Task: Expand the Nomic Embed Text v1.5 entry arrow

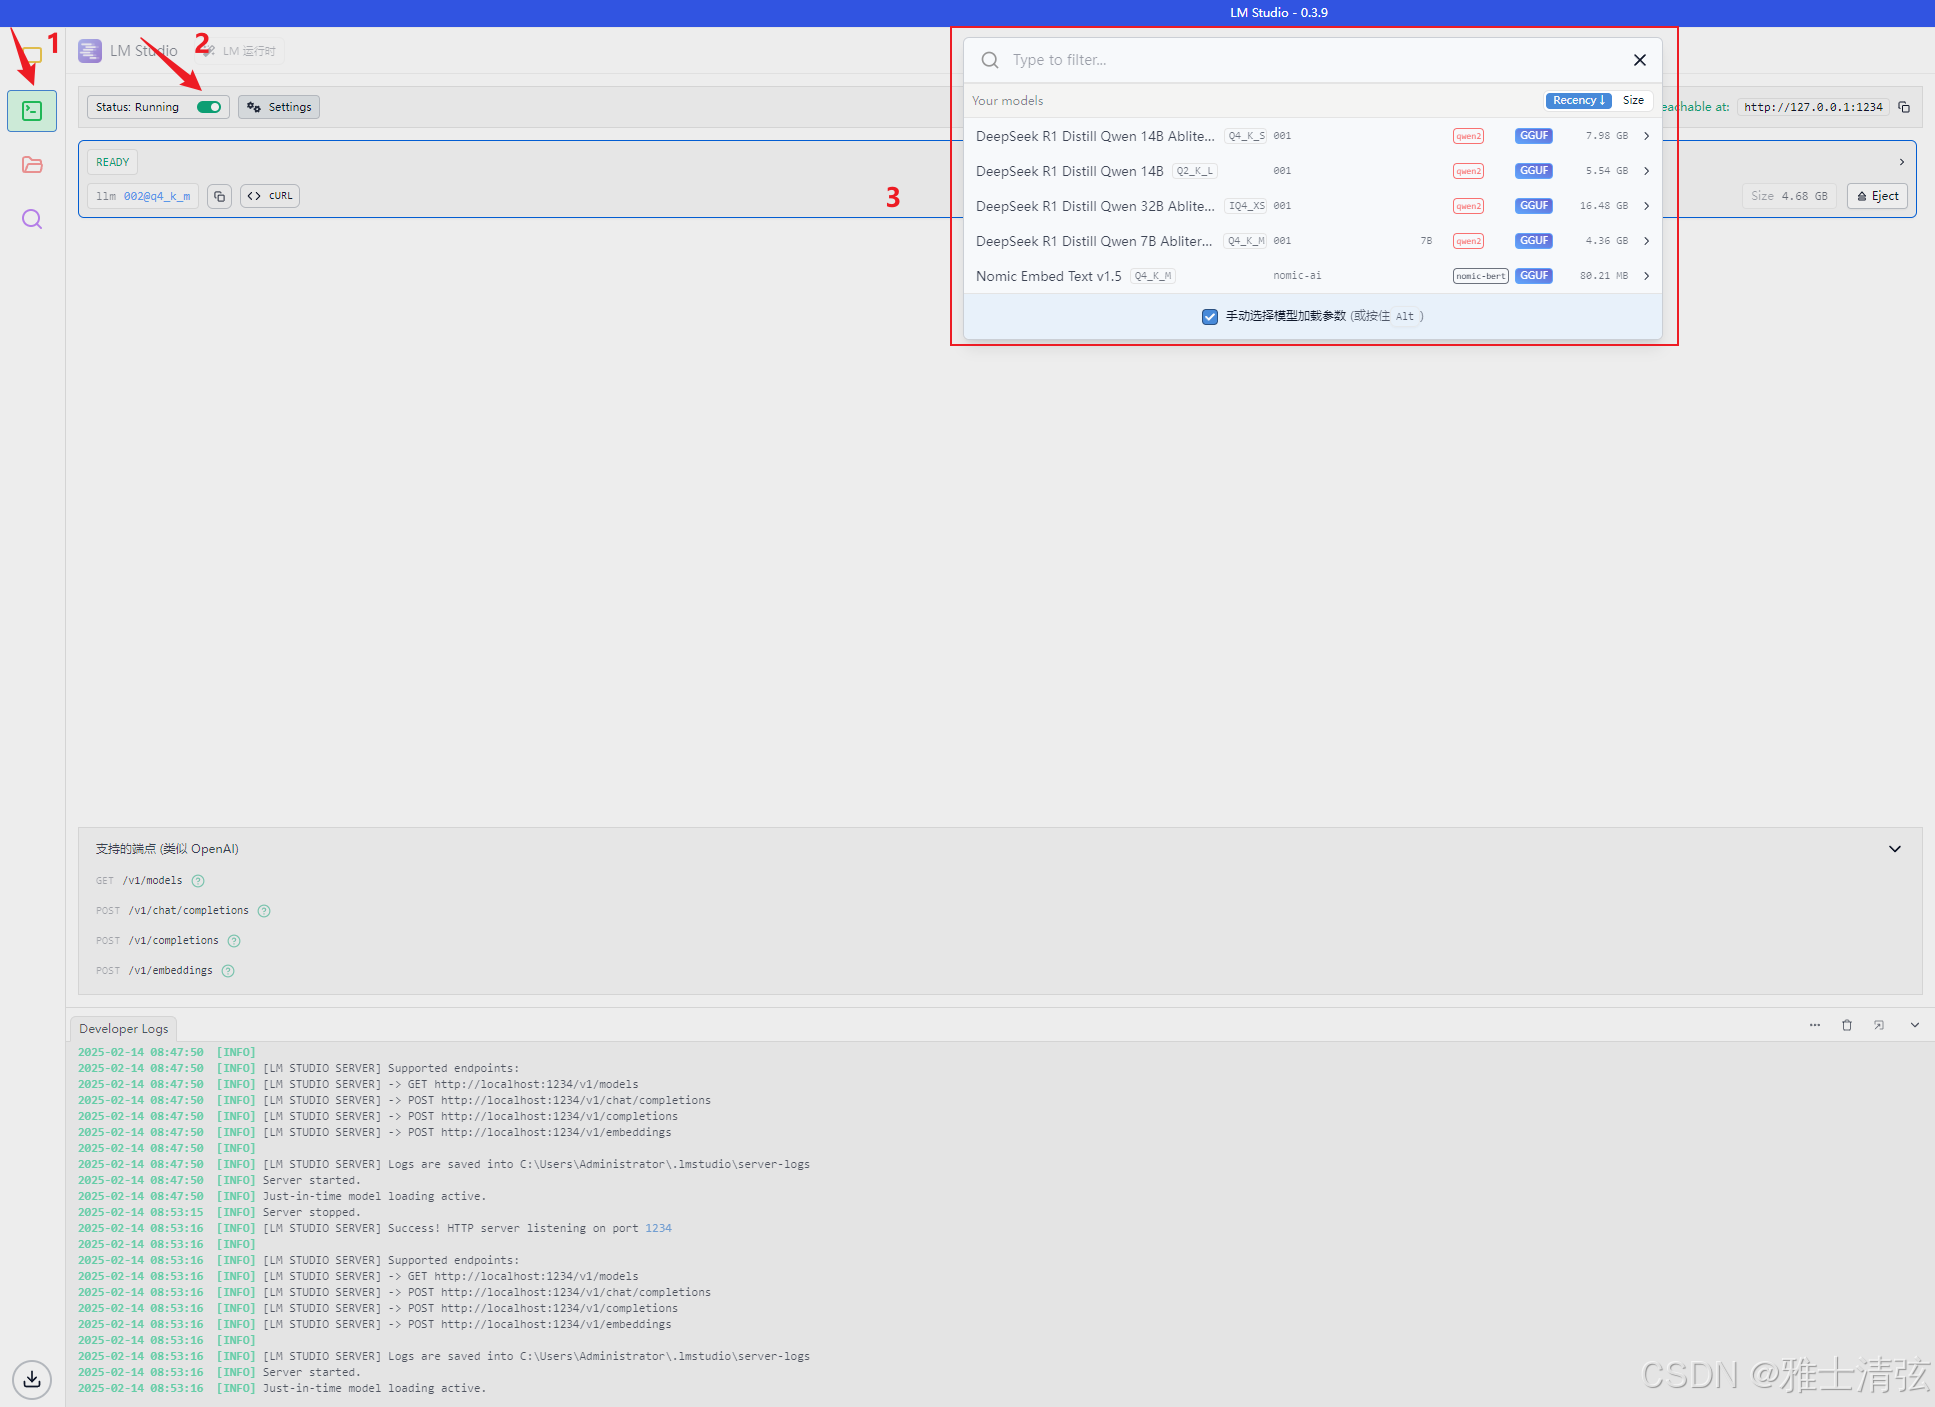Action: (1646, 276)
